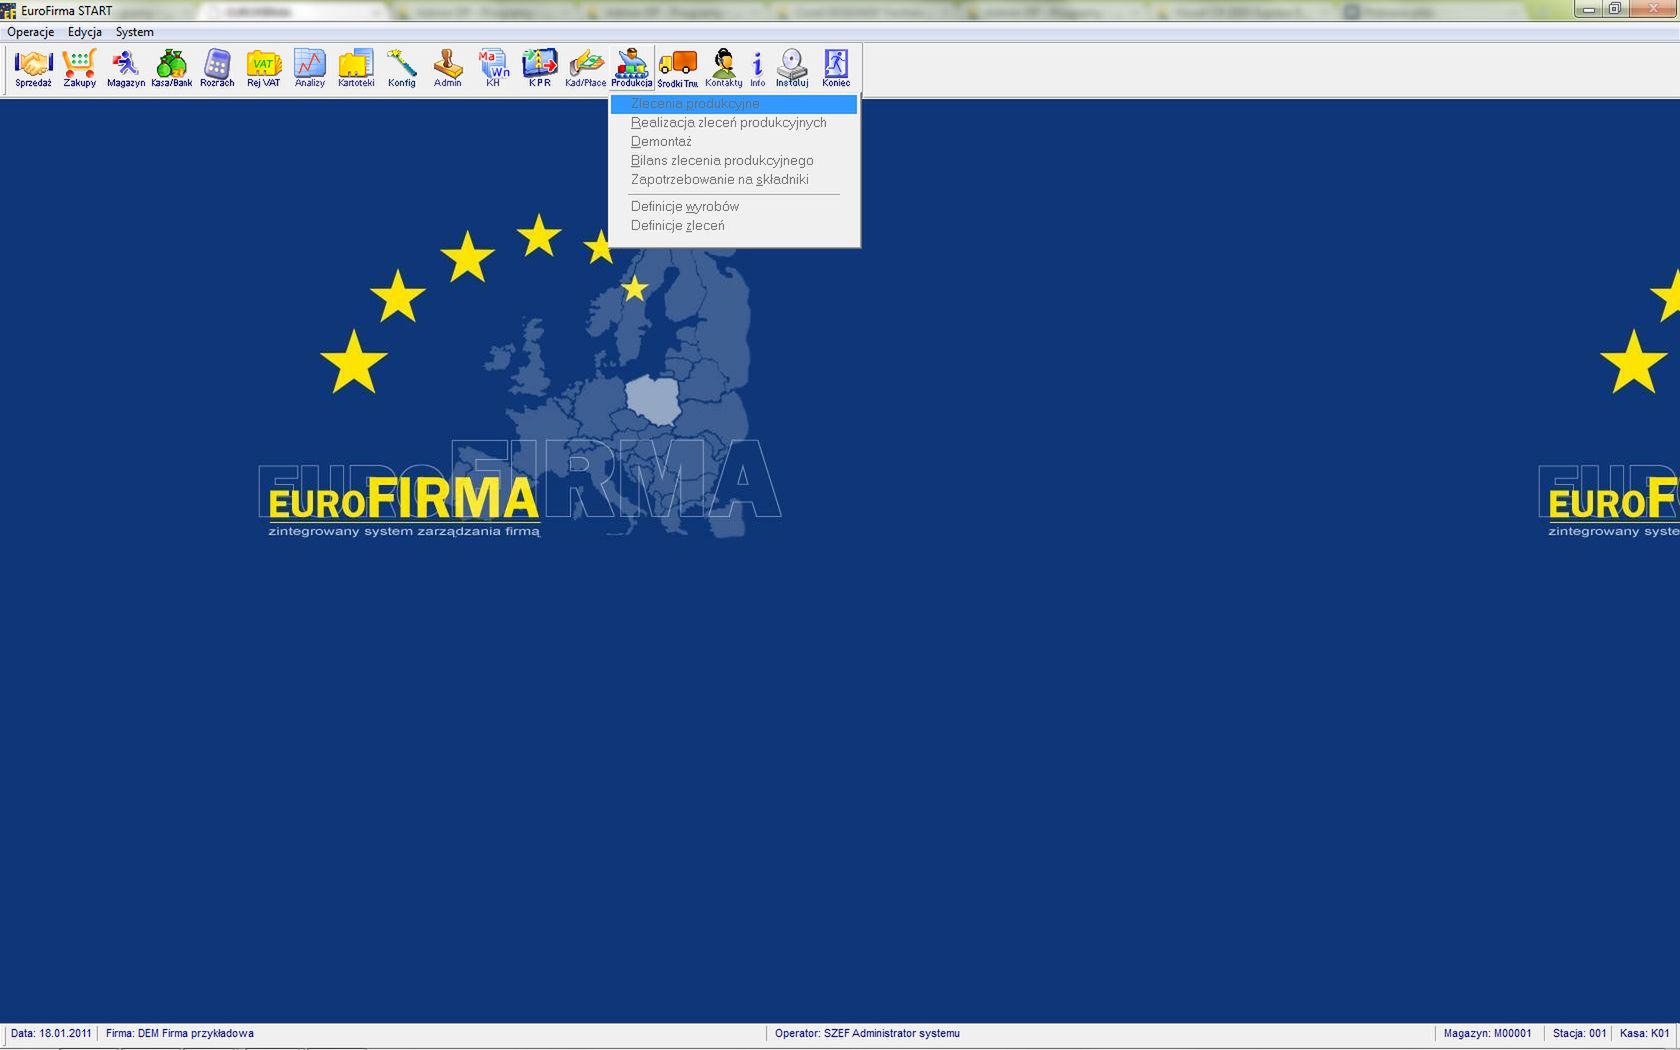Click the Kasa: K01 status entry
1680x1050 pixels.
(1645, 1034)
